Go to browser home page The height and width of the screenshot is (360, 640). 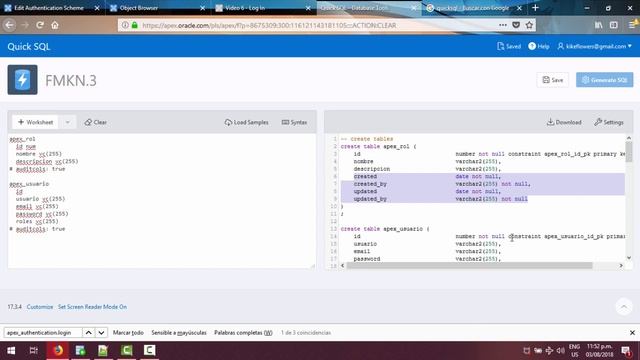click(55, 25)
